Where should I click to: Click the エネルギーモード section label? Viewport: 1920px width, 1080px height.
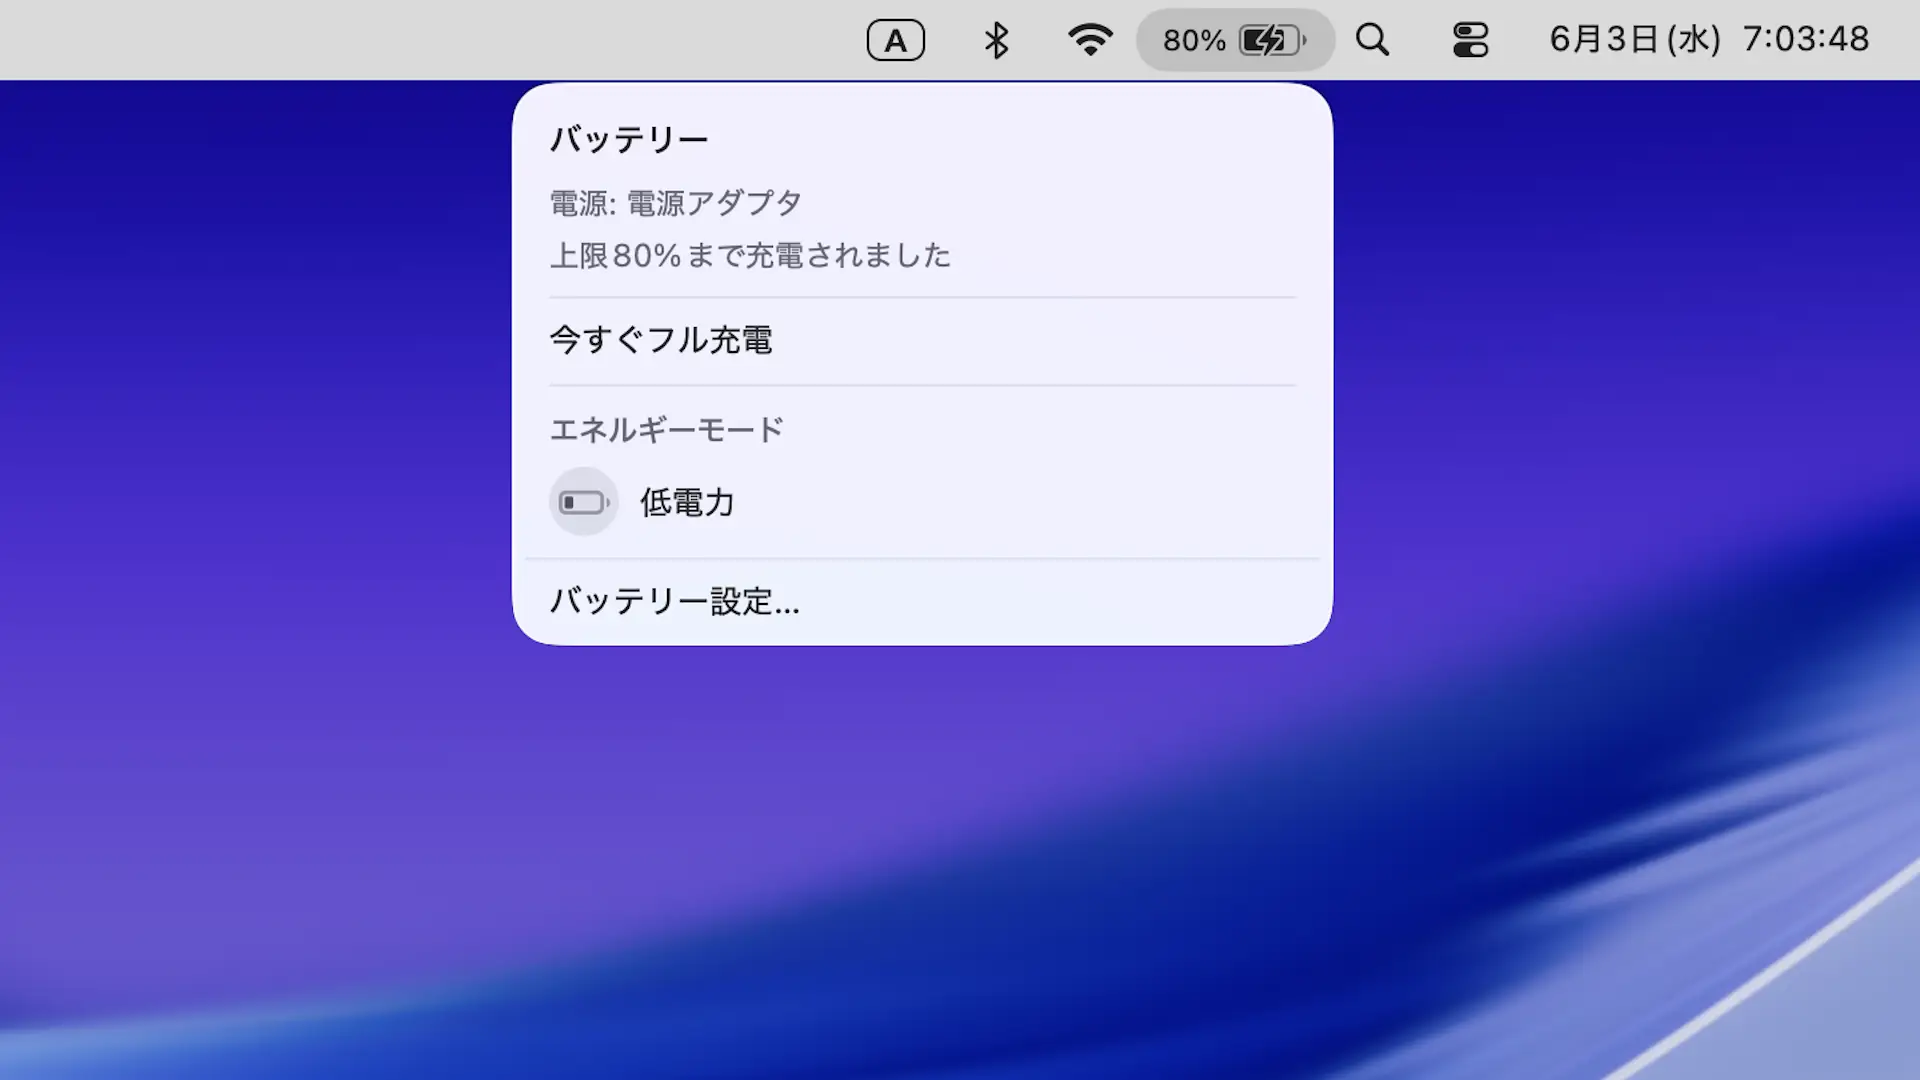pos(667,430)
